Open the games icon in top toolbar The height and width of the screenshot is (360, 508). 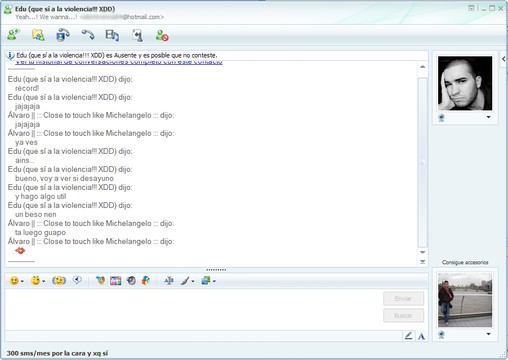pos(137,35)
